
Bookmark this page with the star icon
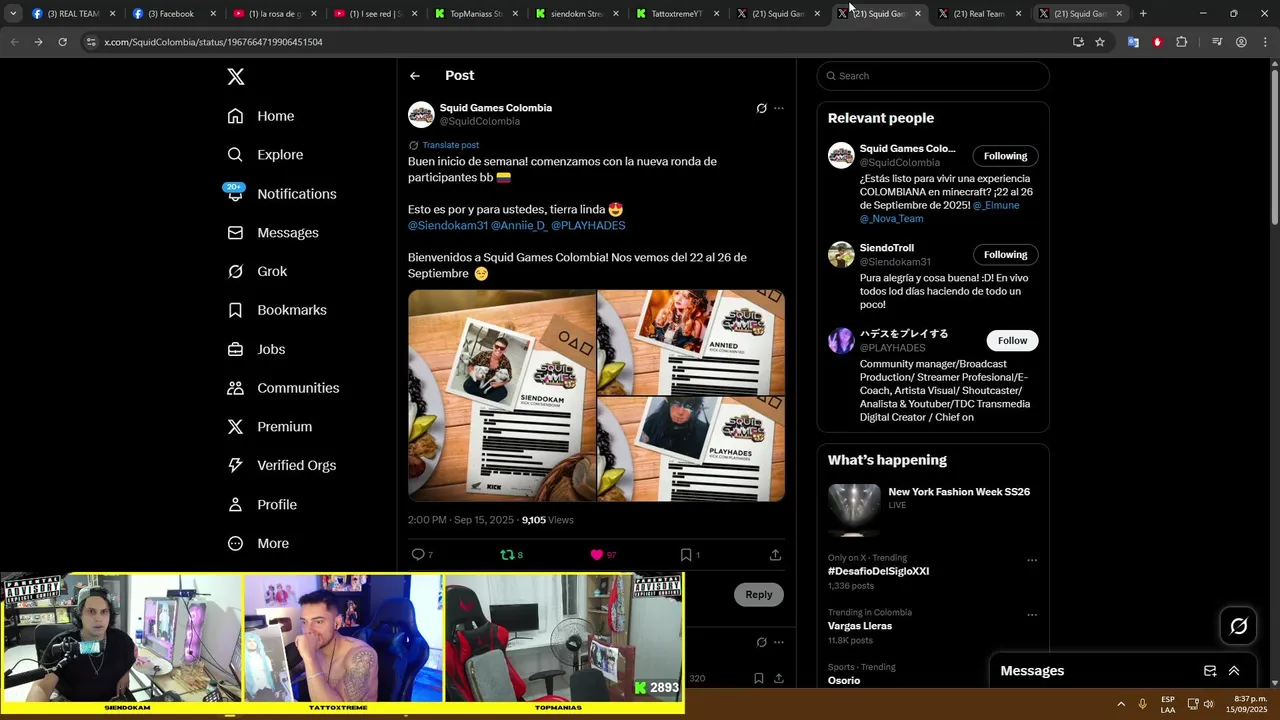point(1100,42)
